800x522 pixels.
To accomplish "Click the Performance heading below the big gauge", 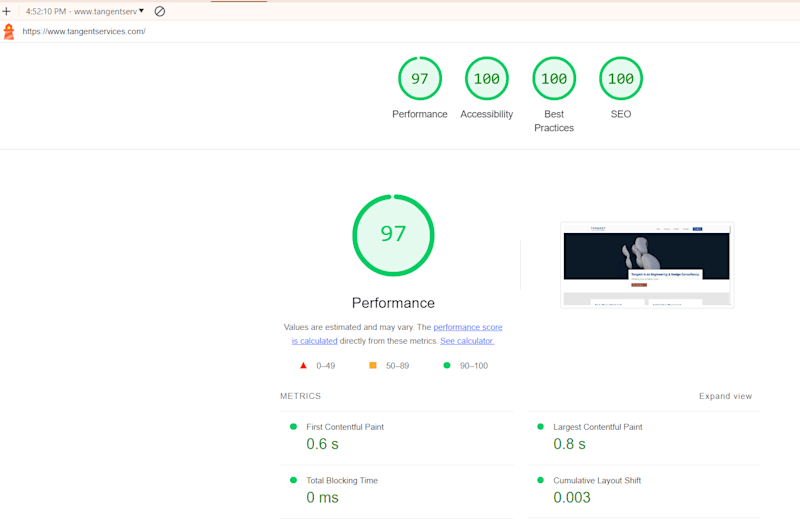I will [x=393, y=303].
